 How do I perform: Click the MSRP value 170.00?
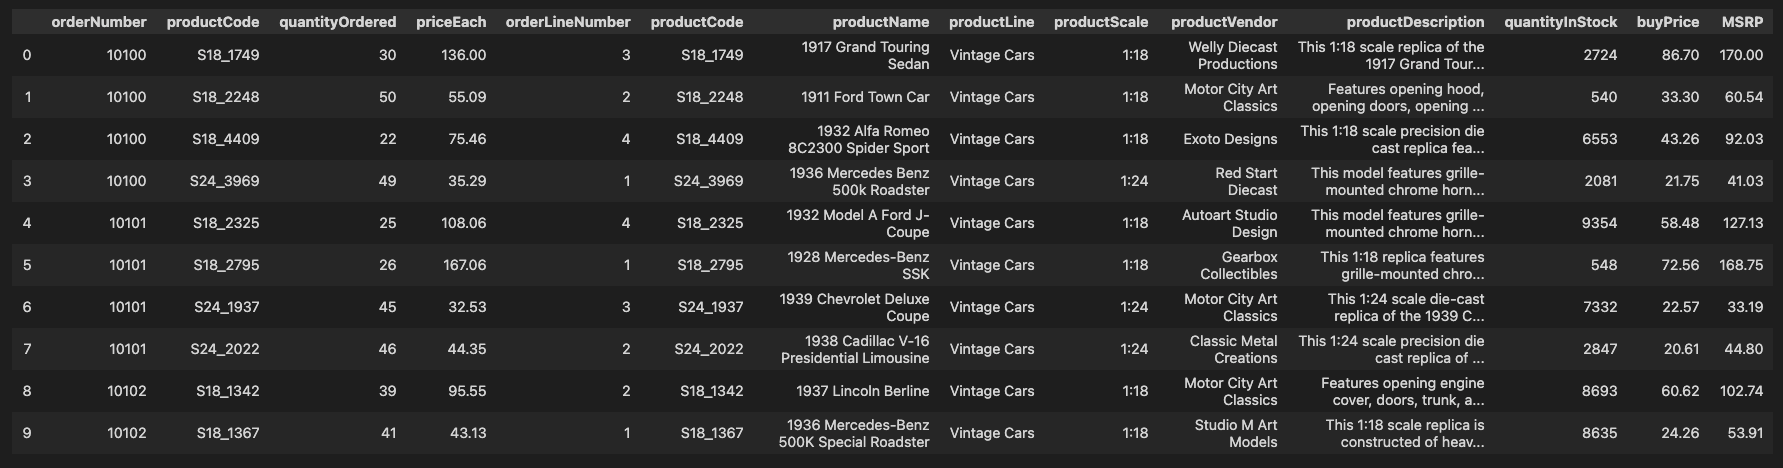[x=1741, y=55]
